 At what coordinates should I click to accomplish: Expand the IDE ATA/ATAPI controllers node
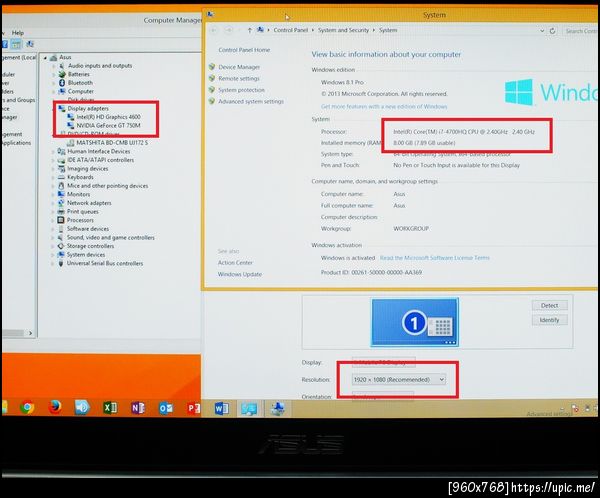53,160
